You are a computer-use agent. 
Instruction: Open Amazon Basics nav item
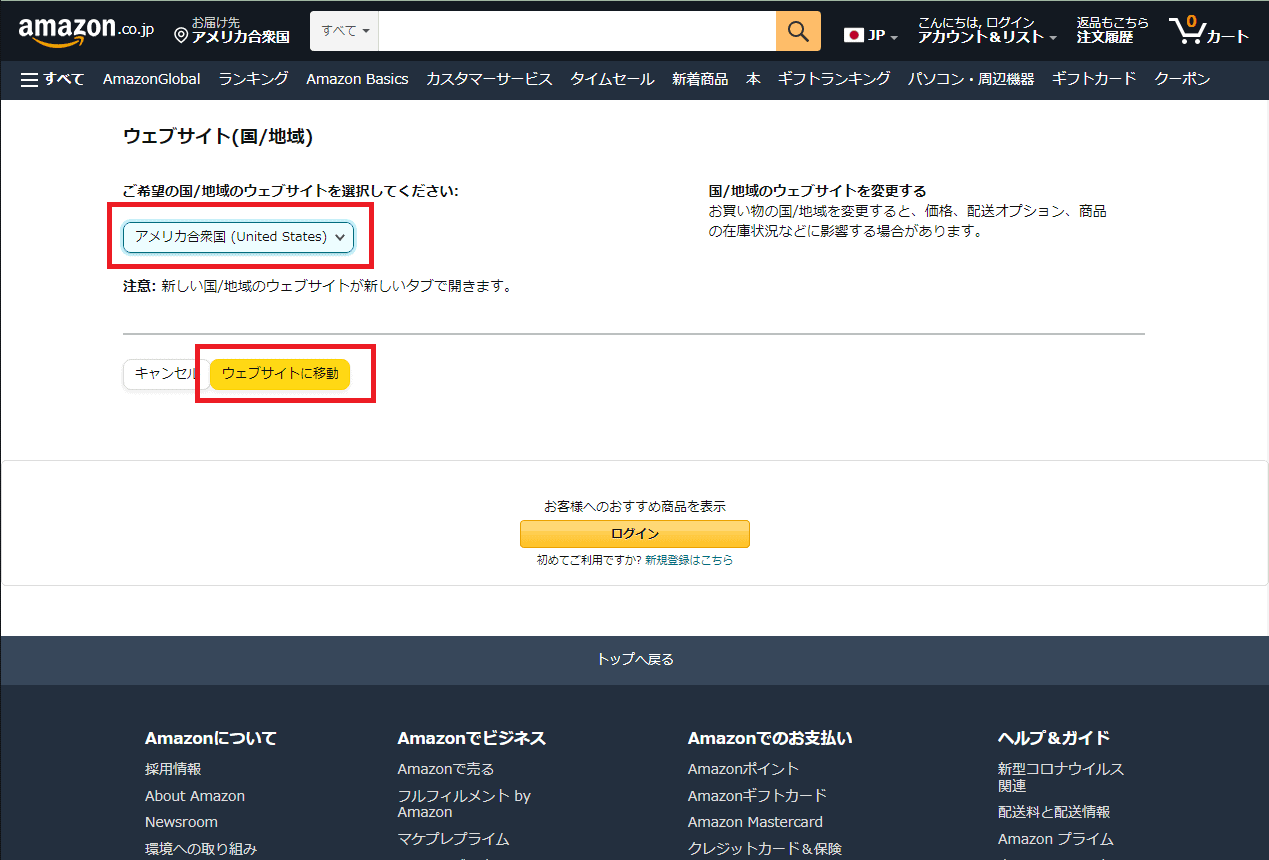tap(357, 79)
